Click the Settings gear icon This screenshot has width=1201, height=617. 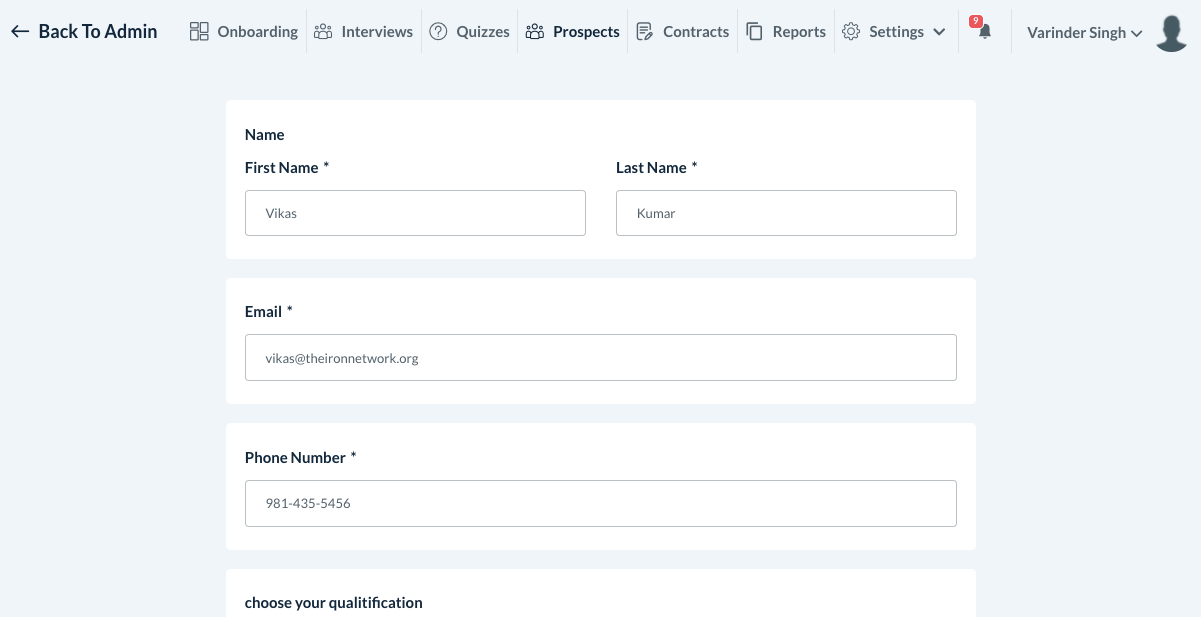[851, 32]
